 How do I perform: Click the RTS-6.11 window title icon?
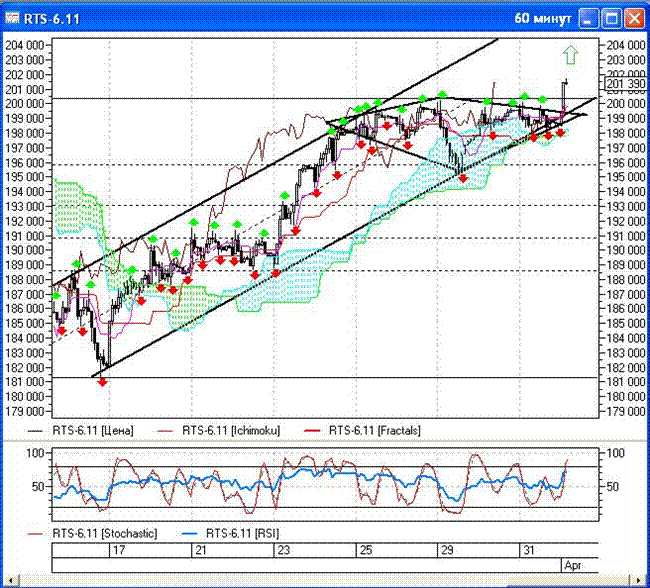point(12,18)
